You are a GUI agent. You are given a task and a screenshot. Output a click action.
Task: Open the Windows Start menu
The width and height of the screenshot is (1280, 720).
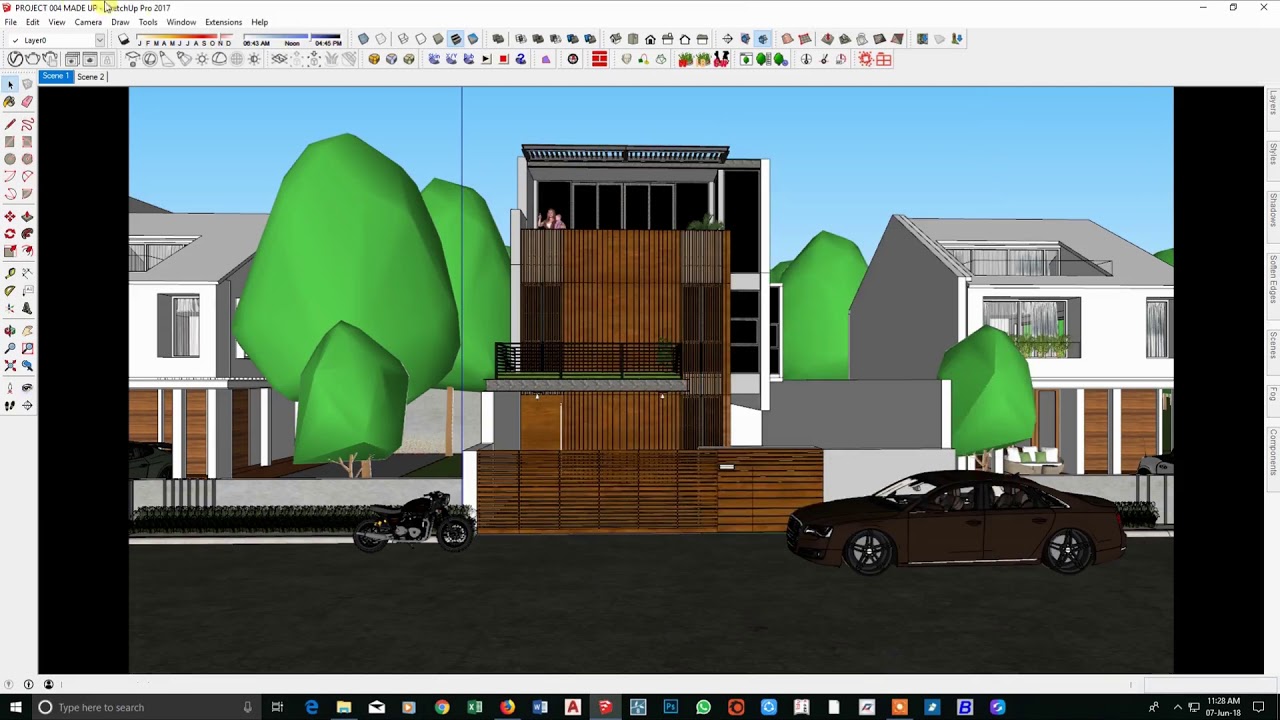15,707
